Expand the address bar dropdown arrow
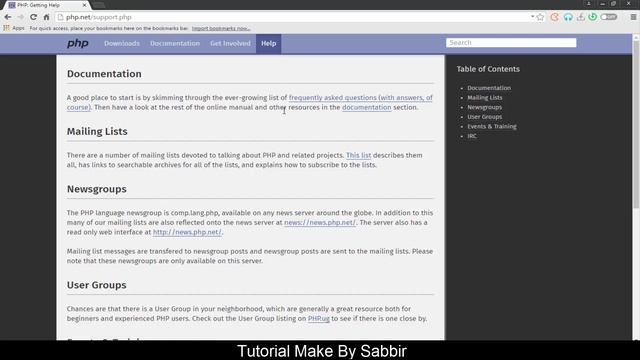The height and width of the screenshot is (360, 640). 532,17
